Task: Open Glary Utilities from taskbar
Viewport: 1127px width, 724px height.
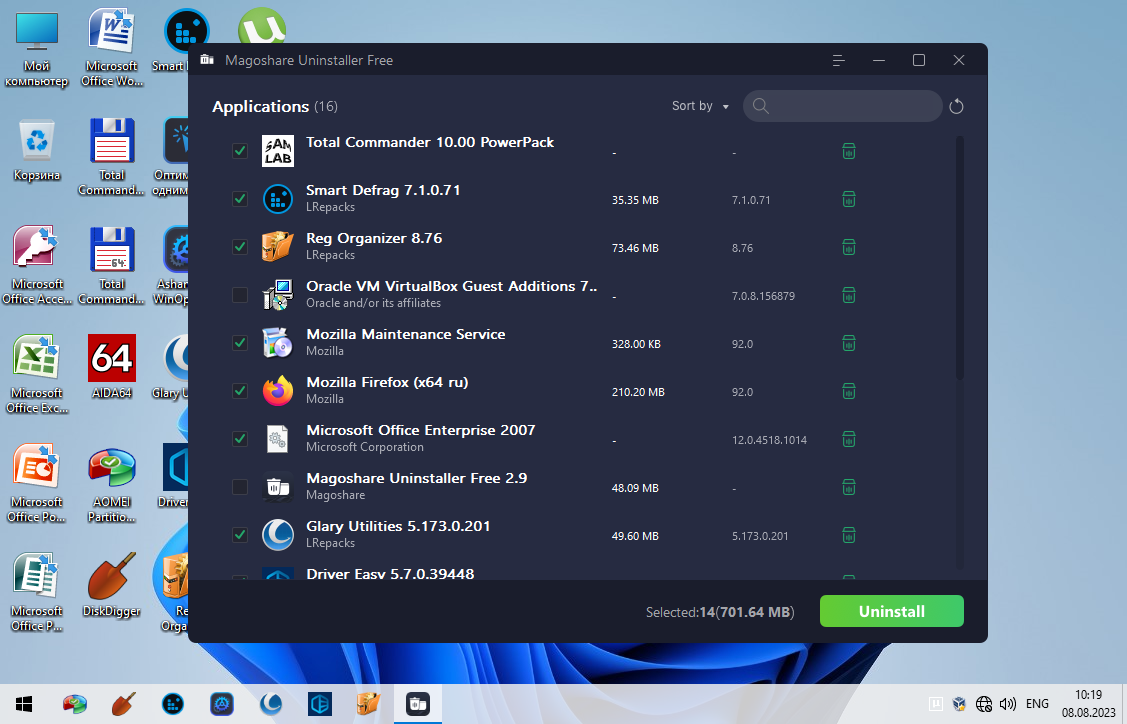Action: (x=271, y=704)
